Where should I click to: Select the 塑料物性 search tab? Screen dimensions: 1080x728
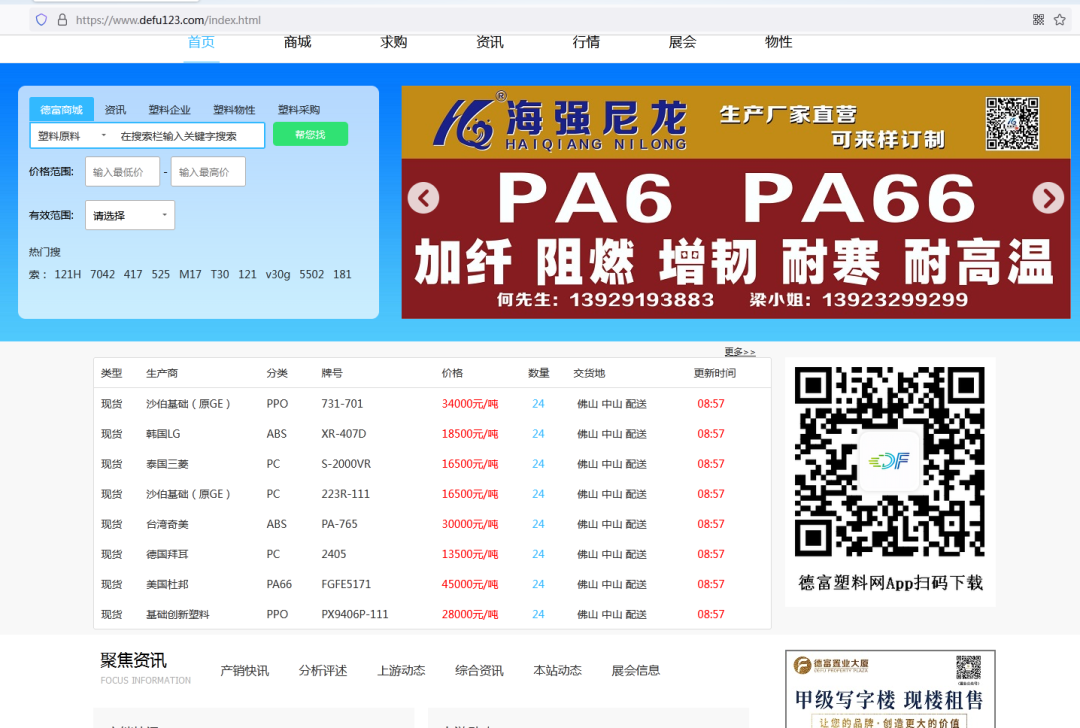[234, 110]
